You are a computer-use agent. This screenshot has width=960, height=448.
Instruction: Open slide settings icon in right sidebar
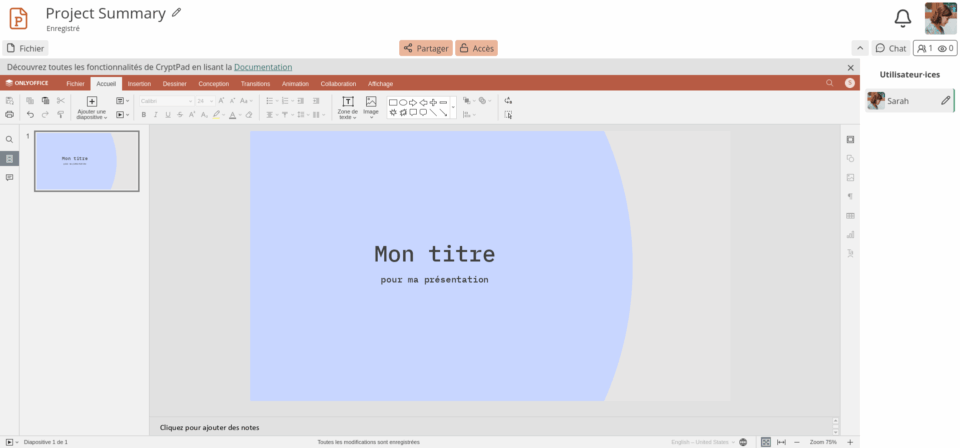tap(850, 140)
